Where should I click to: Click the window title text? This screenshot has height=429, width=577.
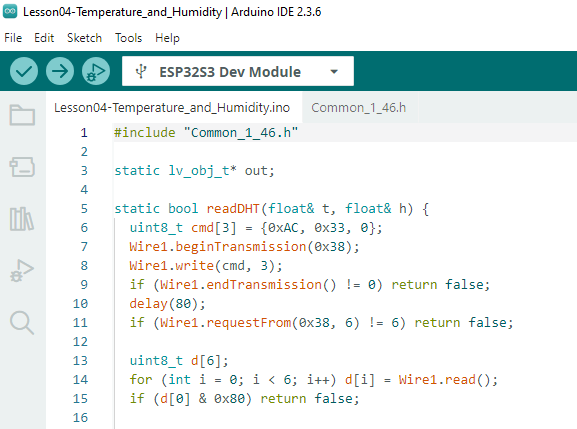172,12
